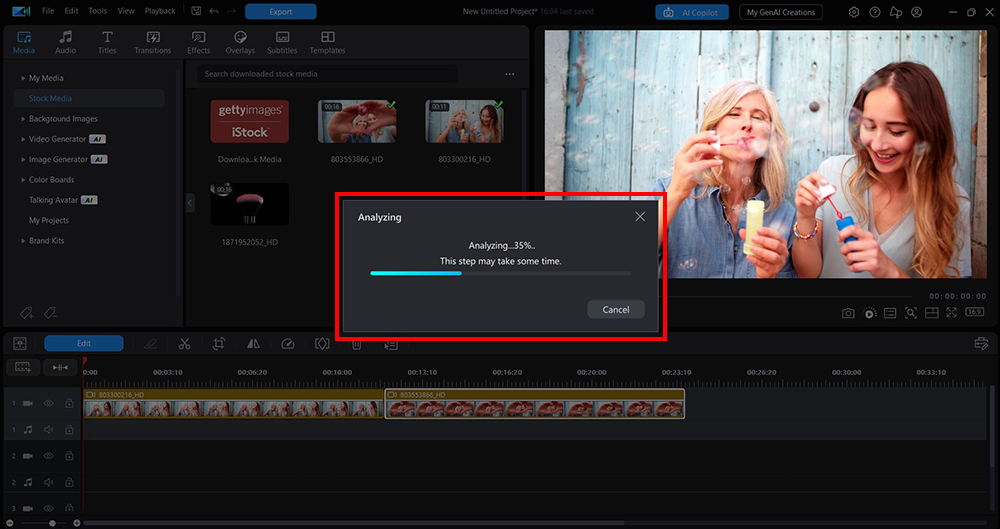This screenshot has height=529, width=1000.
Task: Click the remove tag icon in the media panel
Action: tap(50, 313)
